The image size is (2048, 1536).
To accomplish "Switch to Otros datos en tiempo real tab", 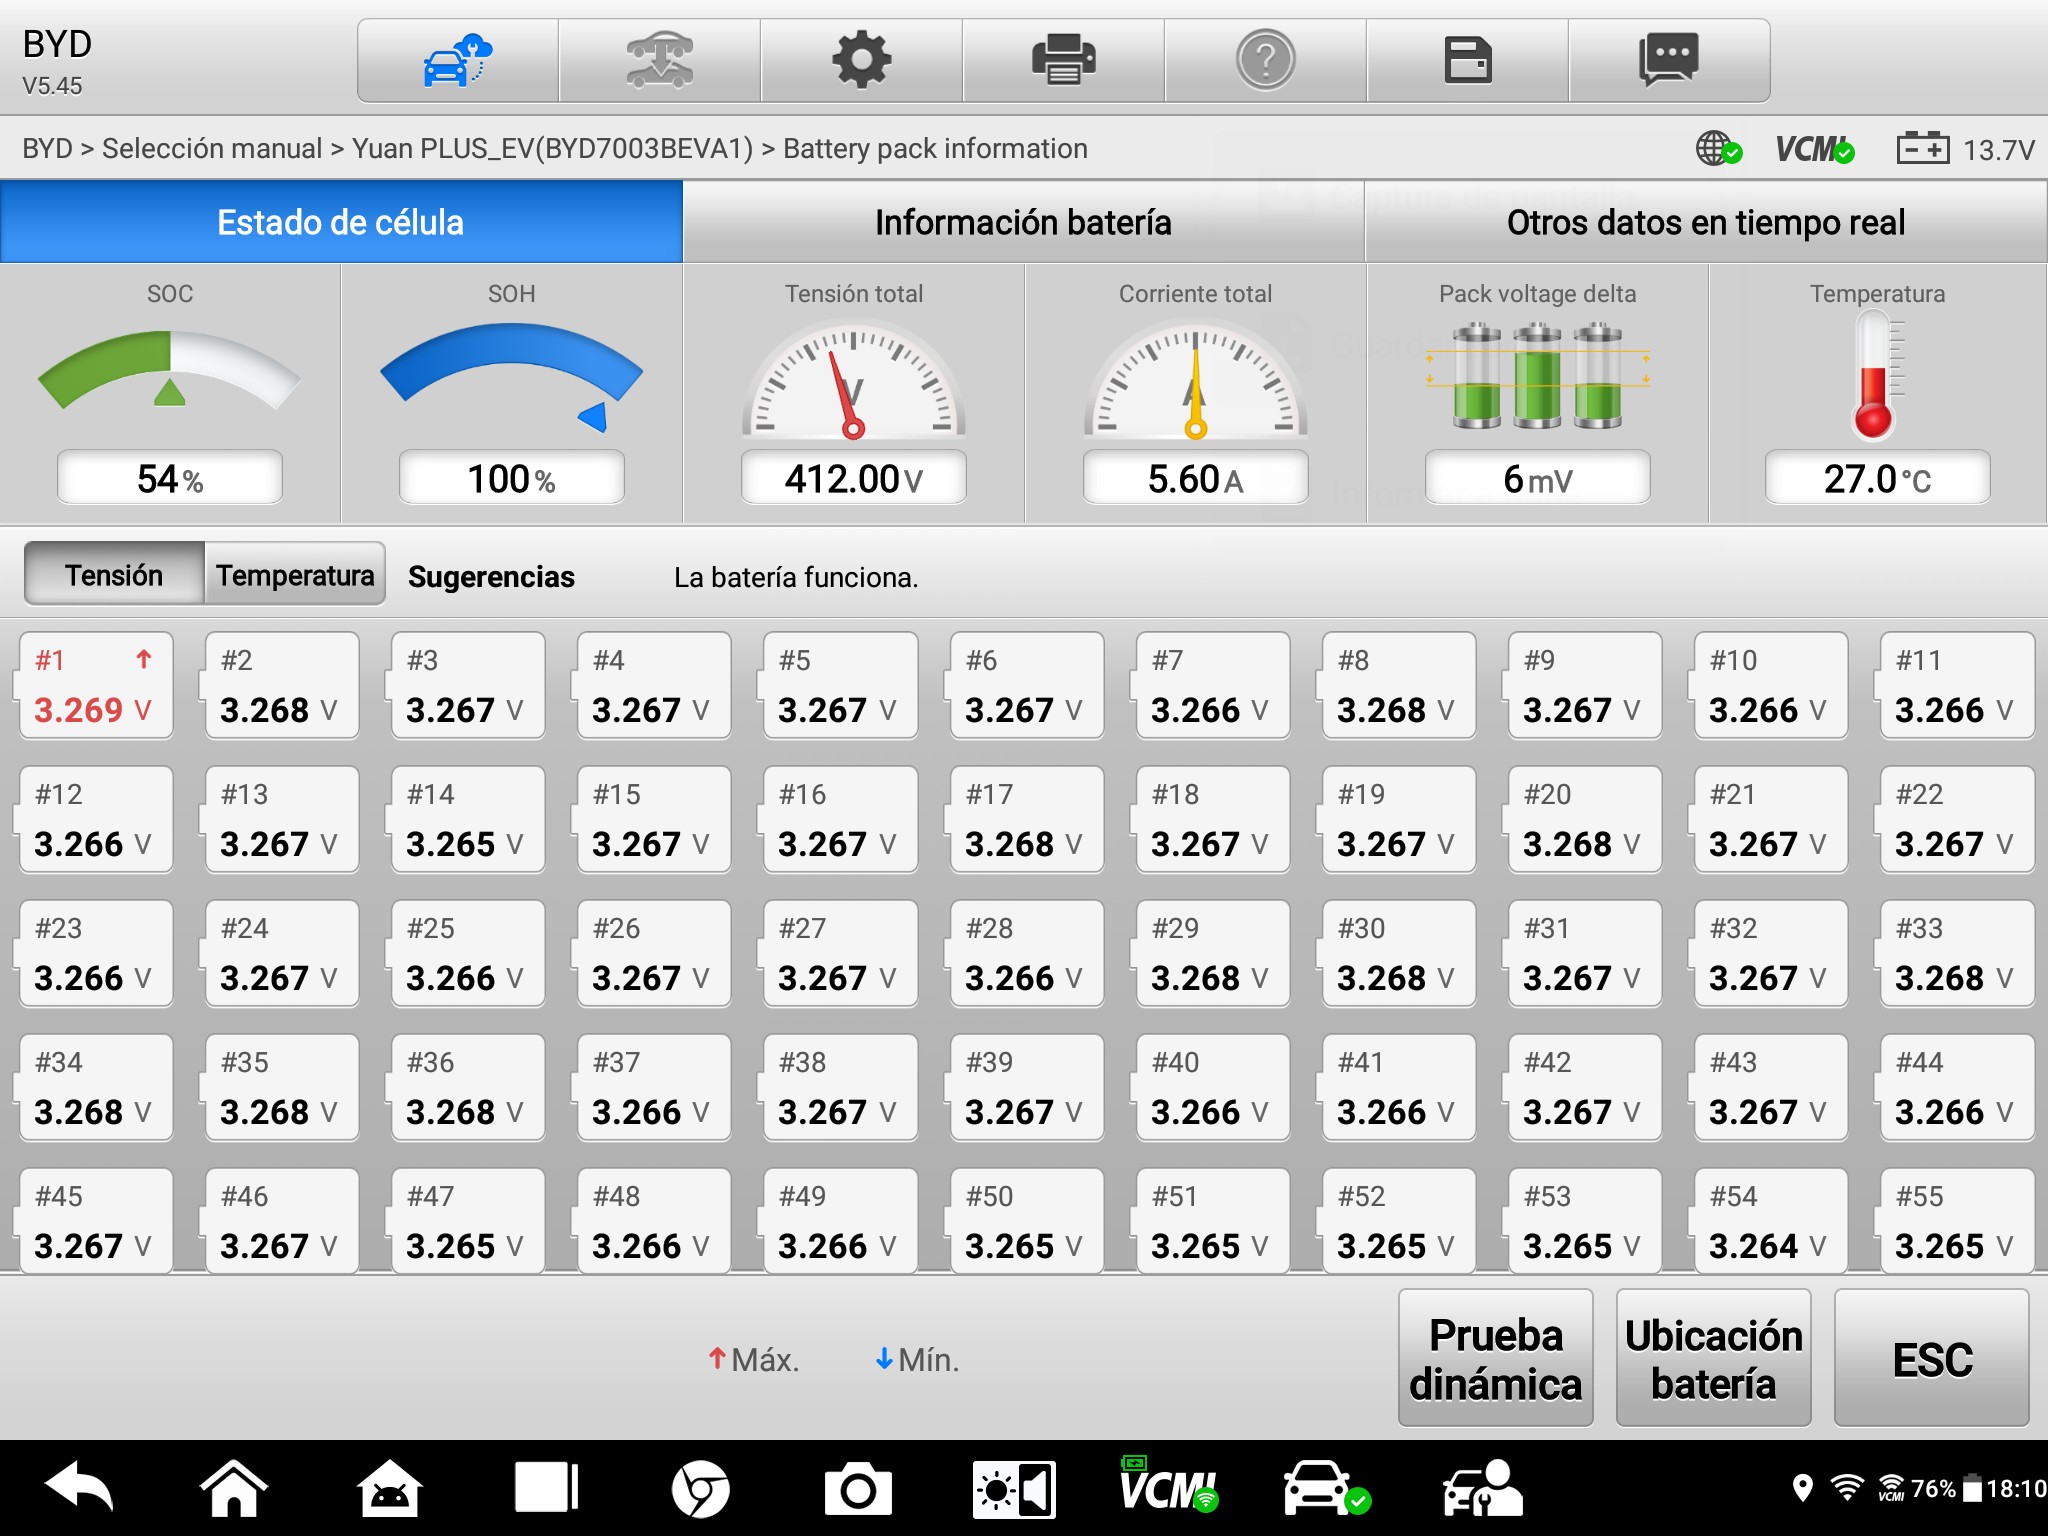I will click(x=1705, y=222).
